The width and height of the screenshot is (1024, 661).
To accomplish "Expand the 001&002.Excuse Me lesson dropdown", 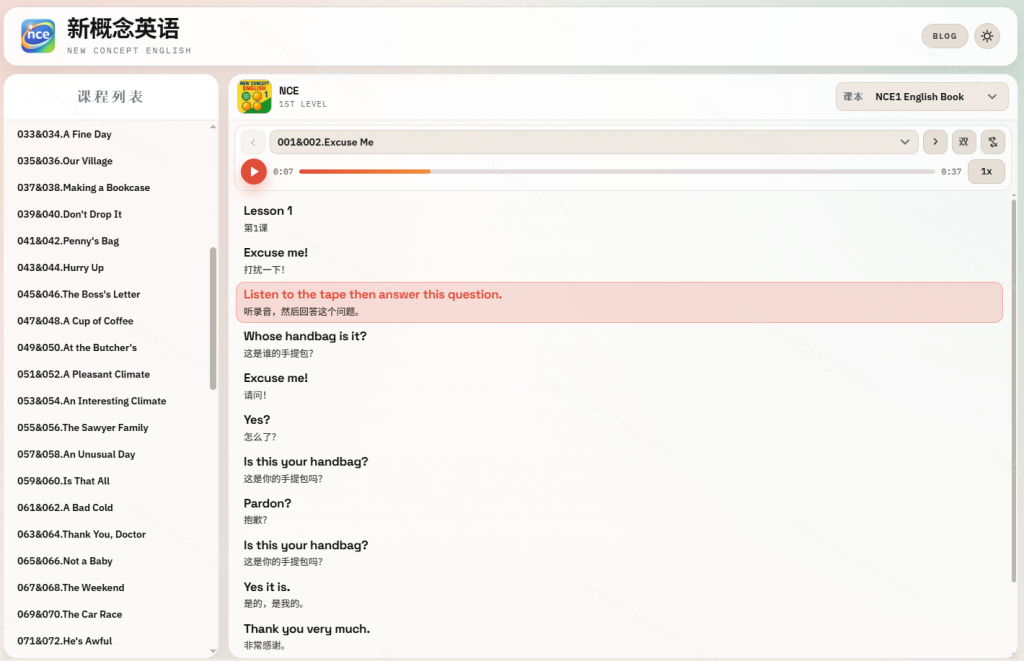I will coord(594,142).
